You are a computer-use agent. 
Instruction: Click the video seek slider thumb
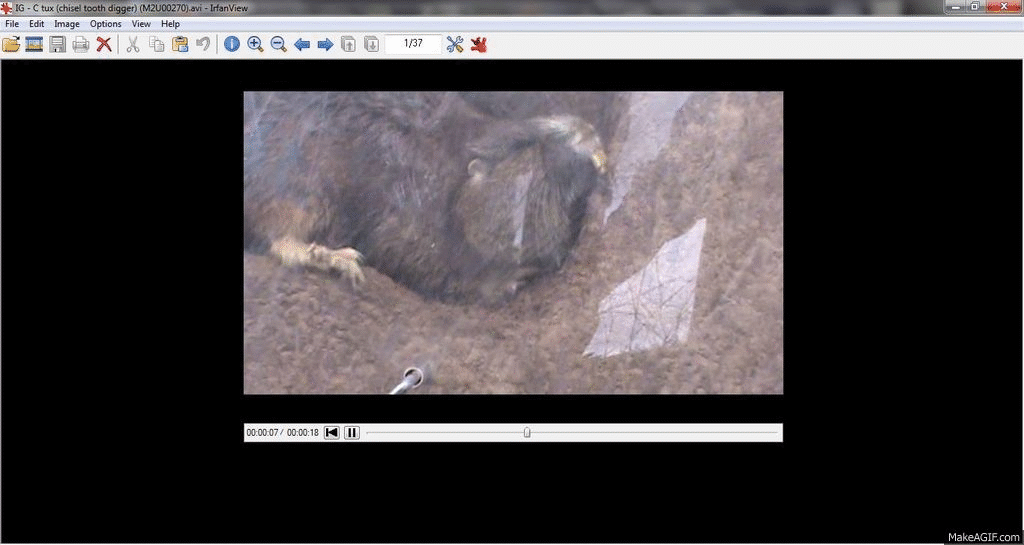pyautogui.click(x=527, y=432)
